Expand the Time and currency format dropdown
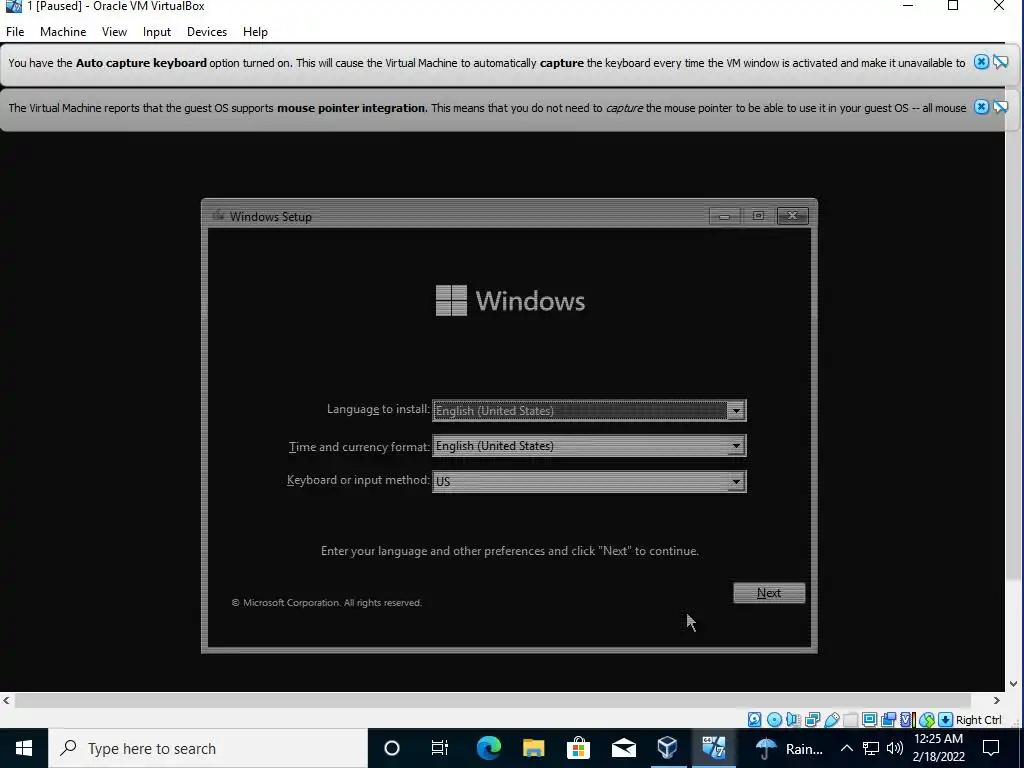The height and width of the screenshot is (768, 1024). pos(736,446)
